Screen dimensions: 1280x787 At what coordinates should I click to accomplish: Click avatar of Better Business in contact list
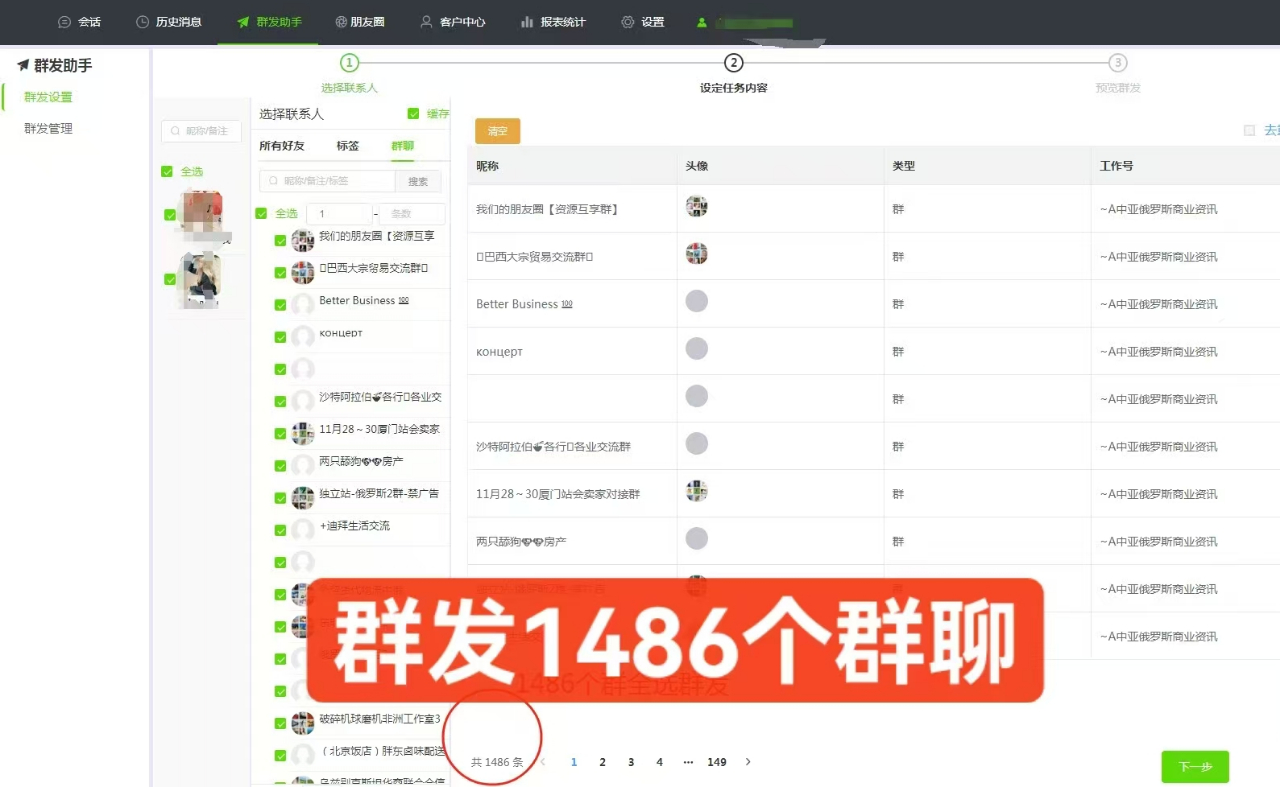pos(303,305)
